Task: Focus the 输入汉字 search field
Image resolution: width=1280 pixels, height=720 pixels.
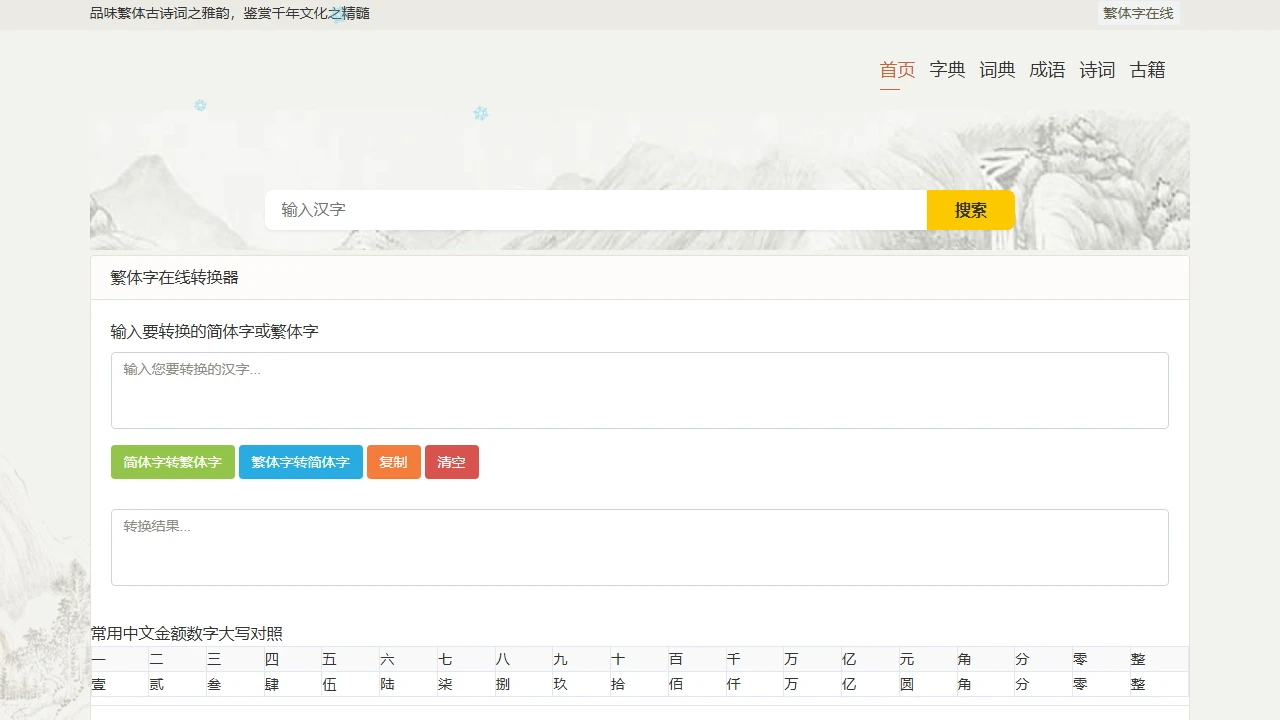Action: (x=595, y=210)
